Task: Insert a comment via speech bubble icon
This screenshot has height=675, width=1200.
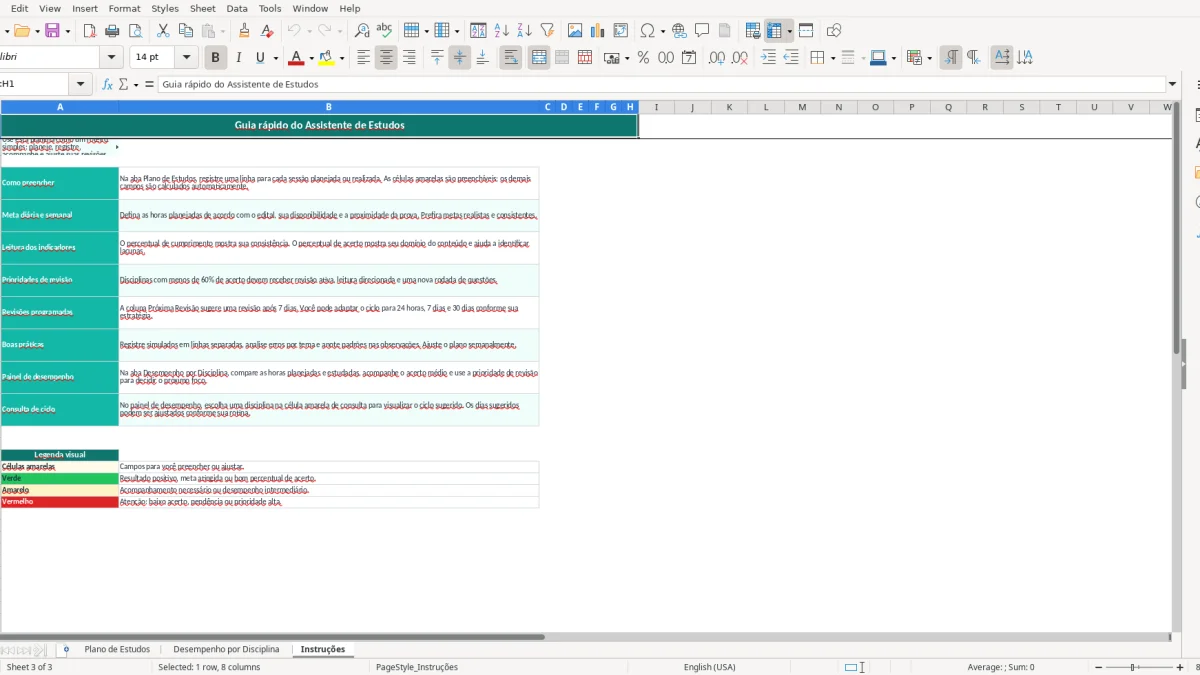Action: coord(702,31)
